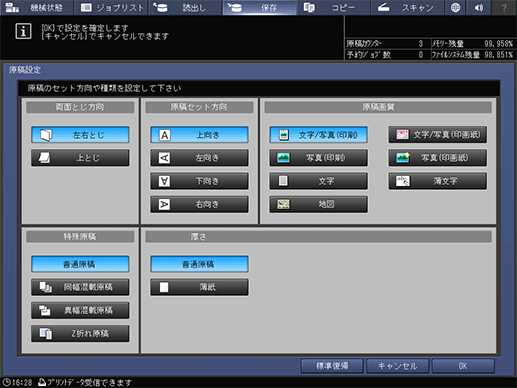The height and width of the screenshot is (388, 517).
Task: Select 普通原稿 under 特殊原稿
Action: (x=80, y=264)
